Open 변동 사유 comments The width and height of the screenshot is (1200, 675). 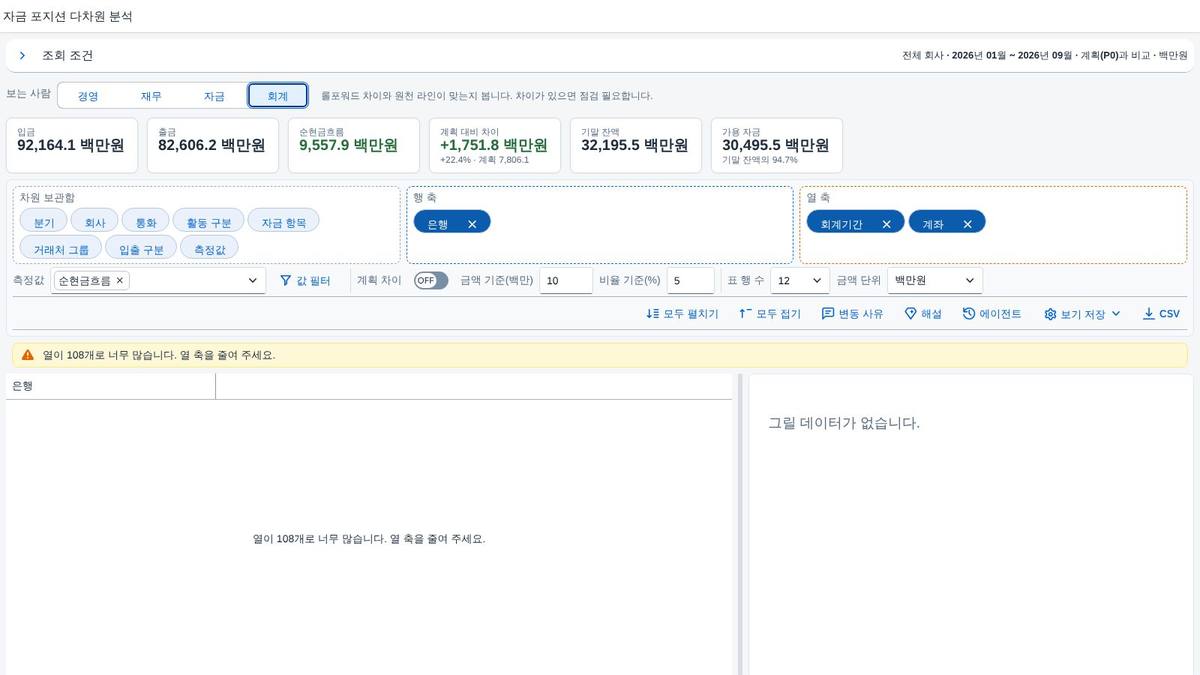pyautogui.click(x=852, y=314)
